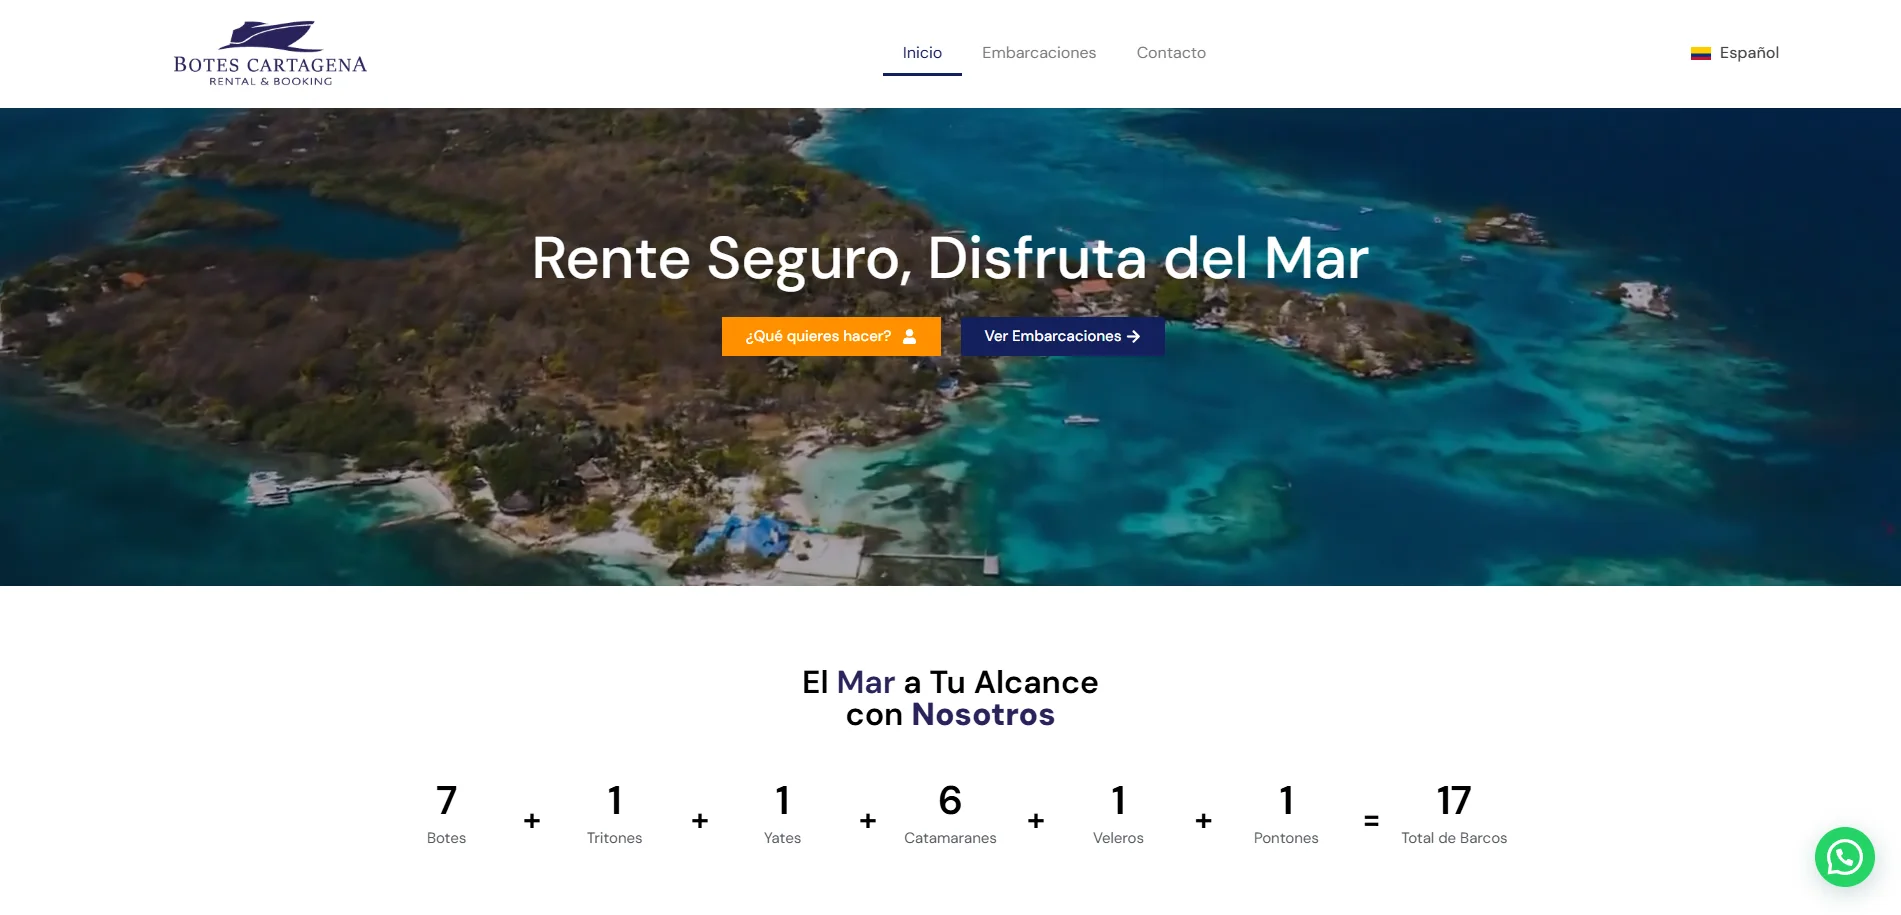This screenshot has height=915, width=1901.
Task: Click the El Mar a Tu Alcance heading
Action: coord(950,698)
